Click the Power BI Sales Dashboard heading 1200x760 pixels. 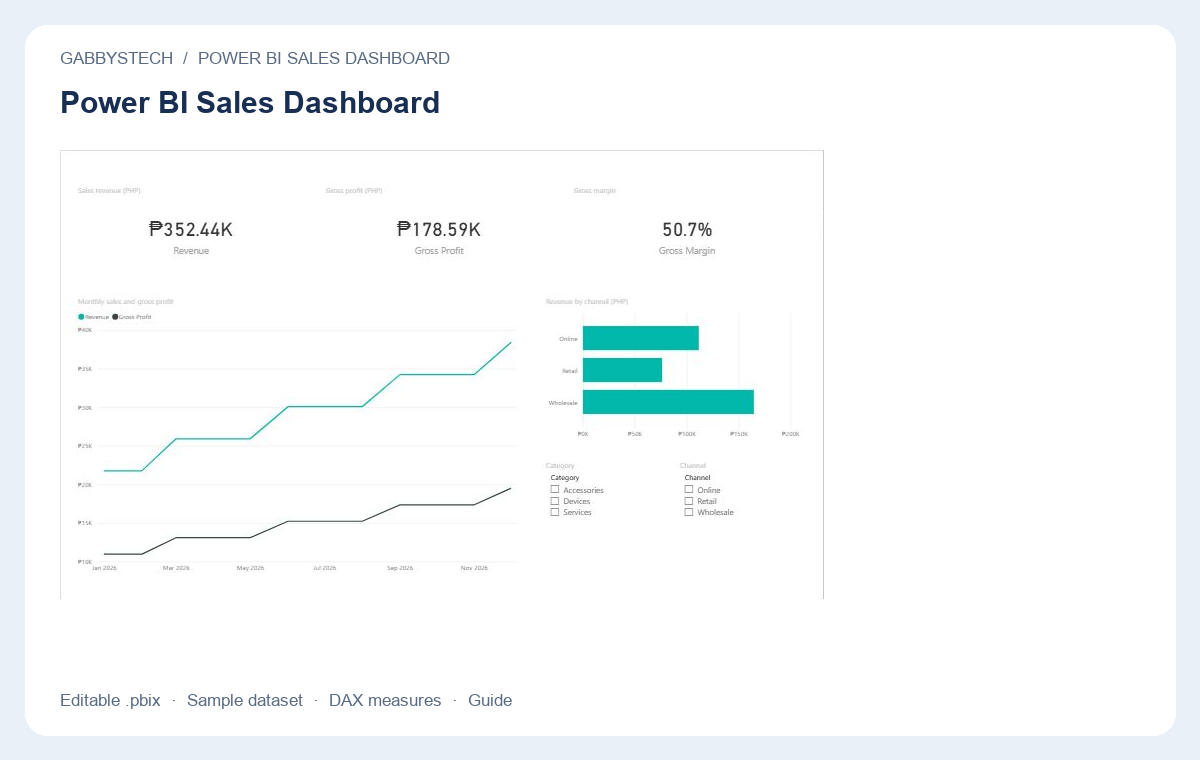250,102
